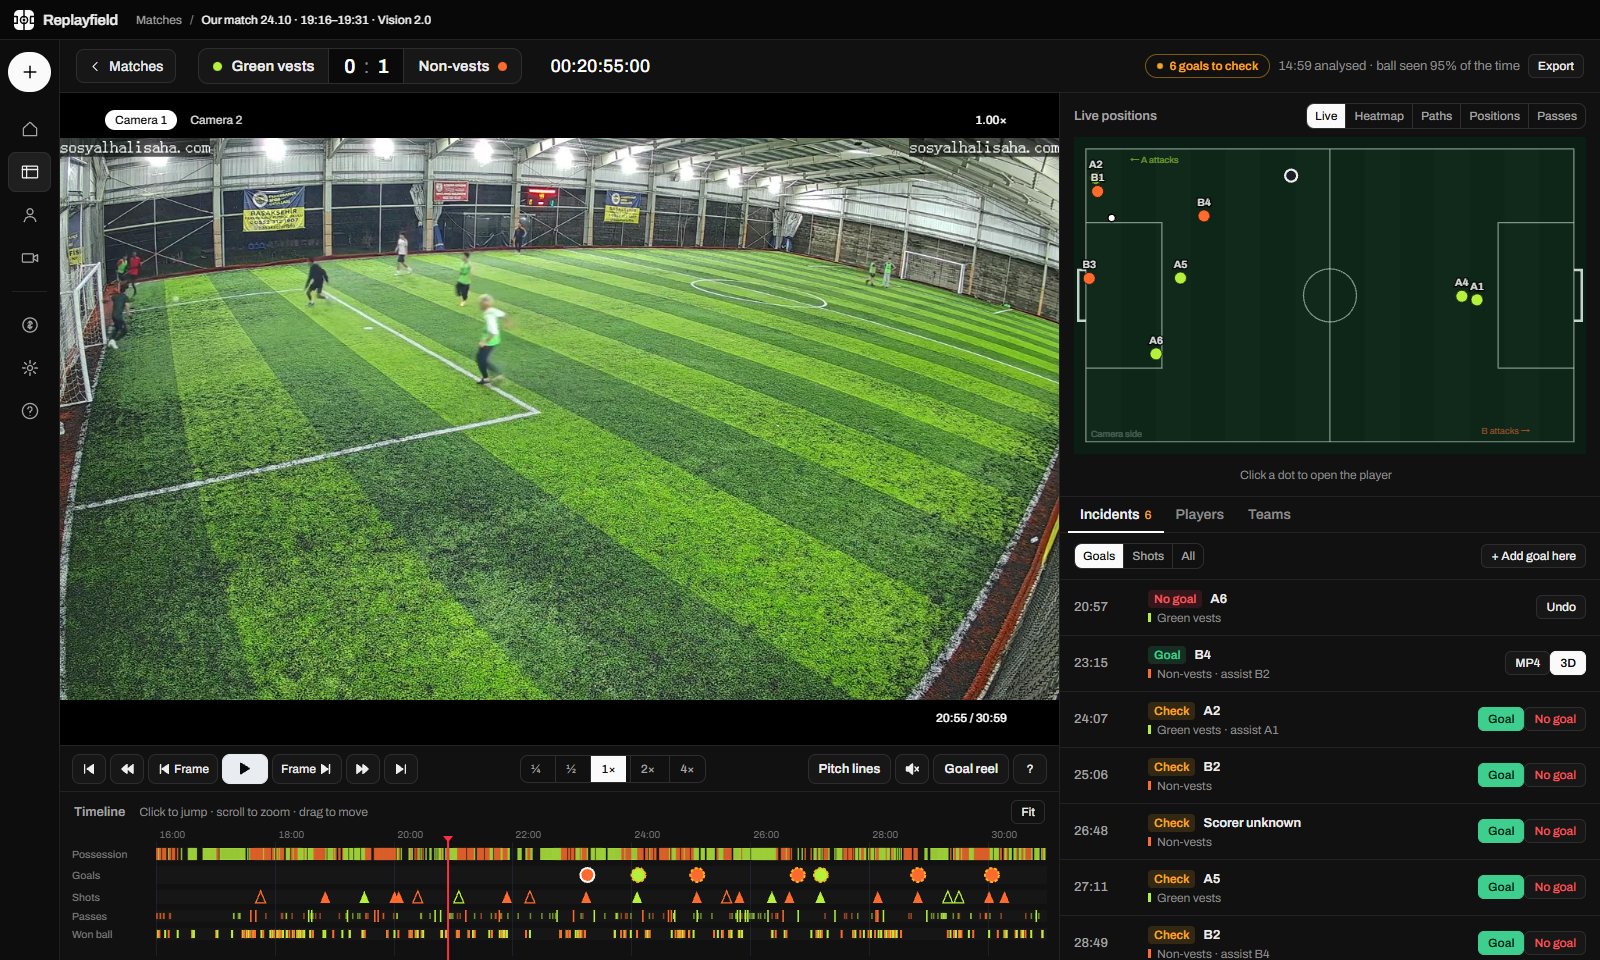Set playback speed to ¼

coord(536,769)
